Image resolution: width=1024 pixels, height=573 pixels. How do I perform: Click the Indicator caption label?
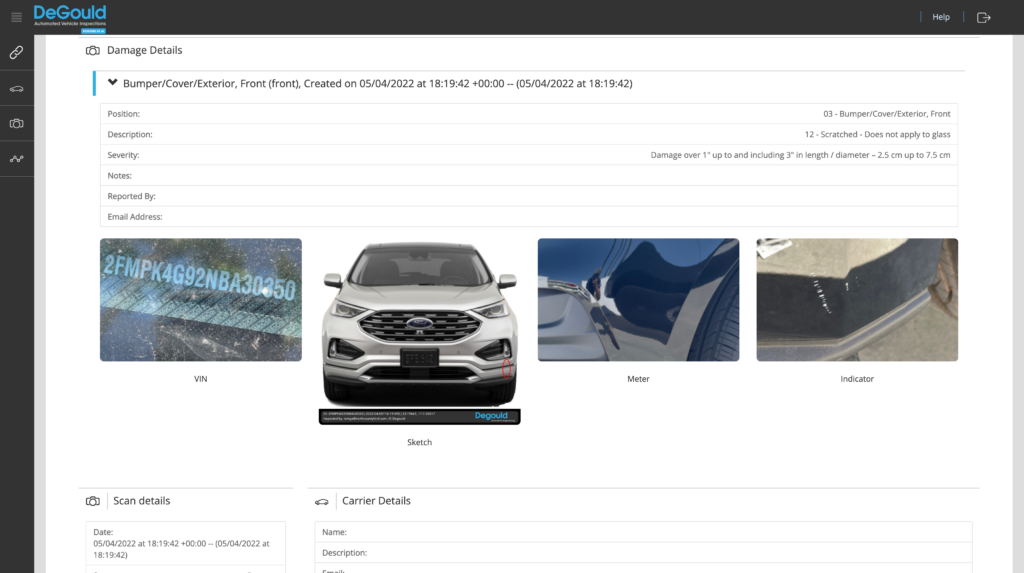(x=857, y=379)
